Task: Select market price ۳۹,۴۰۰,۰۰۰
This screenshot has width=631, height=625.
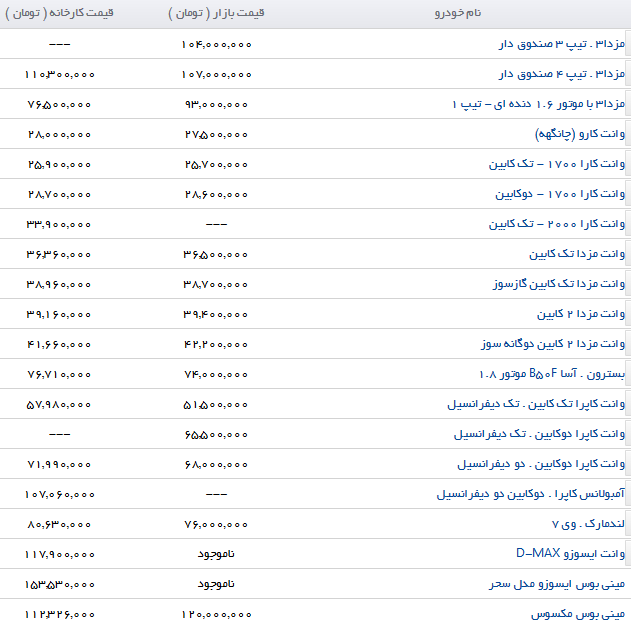Action: pyautogui.click(x=216, y=314)
